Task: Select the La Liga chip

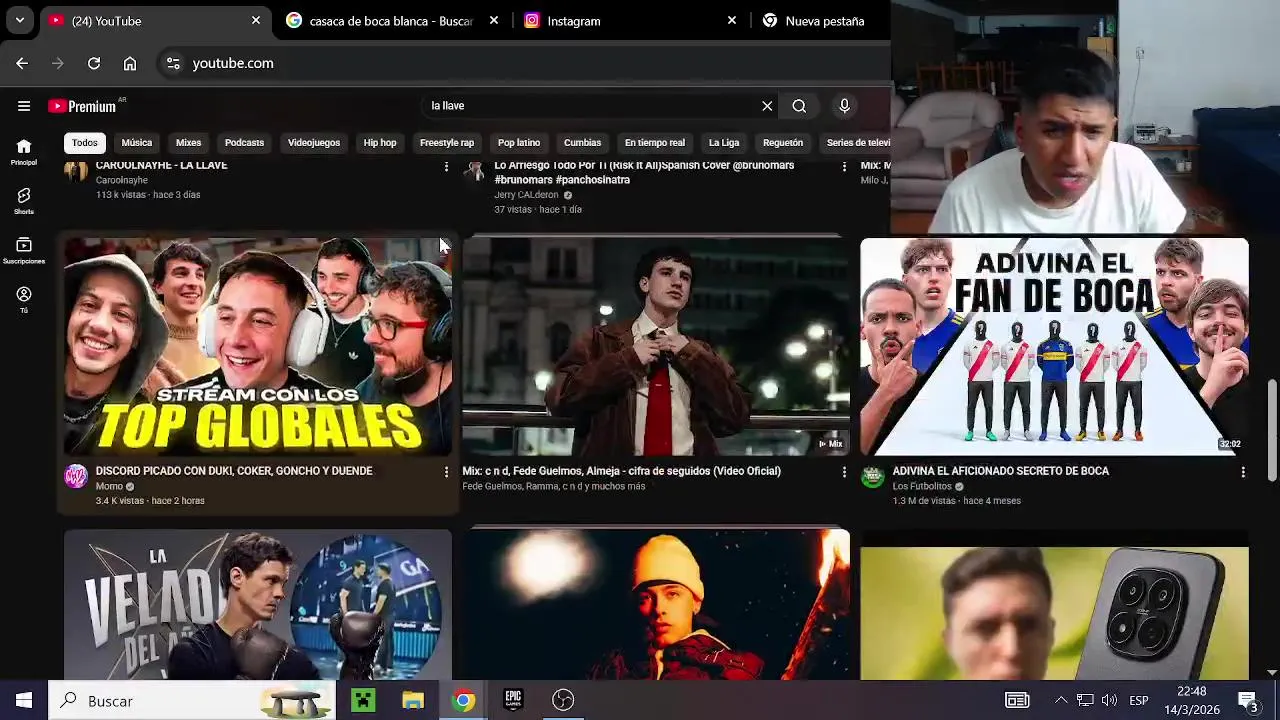Action: pyautogui.click(x=724, y=143)
